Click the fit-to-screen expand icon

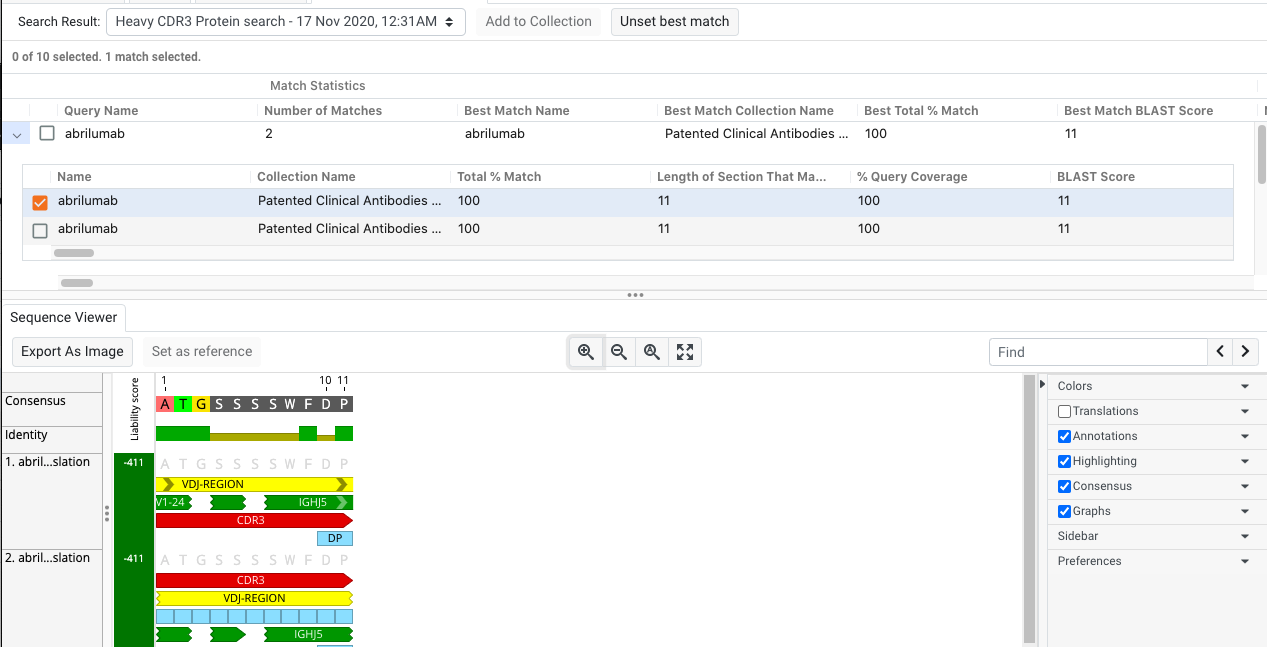click(x=684, y=351)
